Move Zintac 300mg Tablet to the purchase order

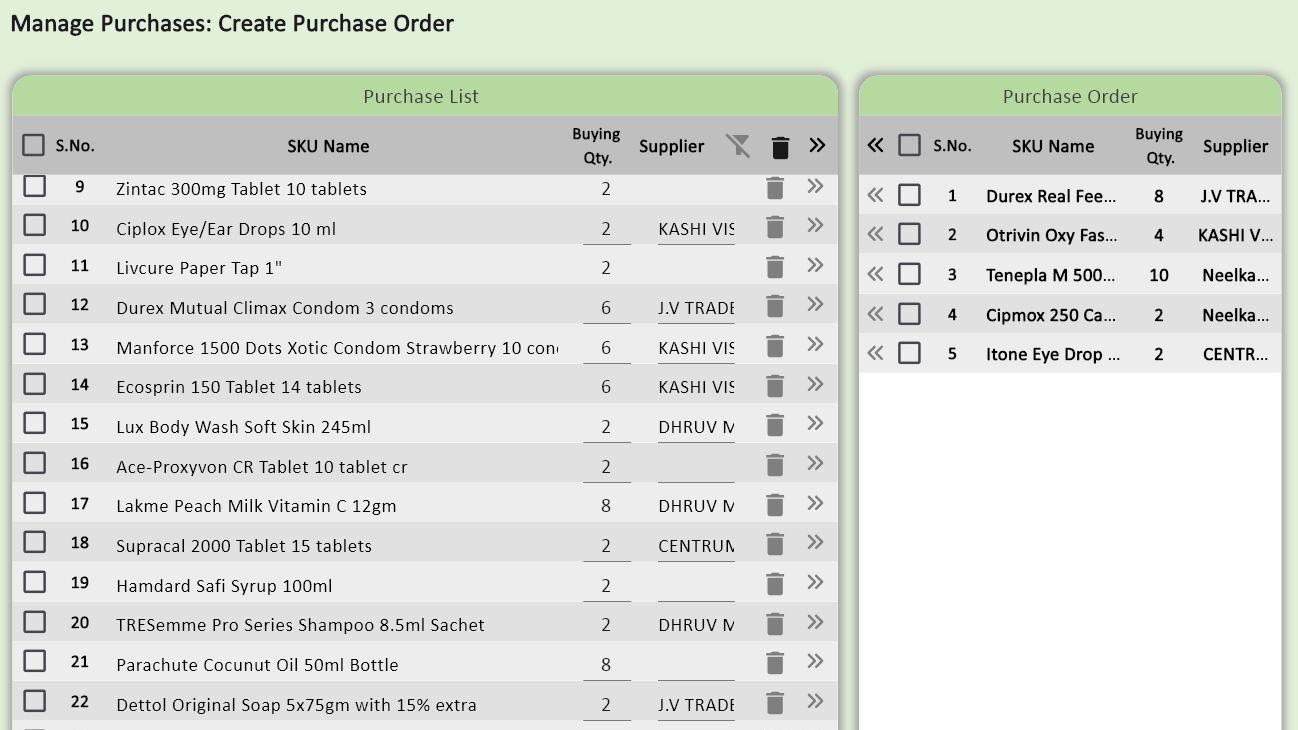point(815,186)
